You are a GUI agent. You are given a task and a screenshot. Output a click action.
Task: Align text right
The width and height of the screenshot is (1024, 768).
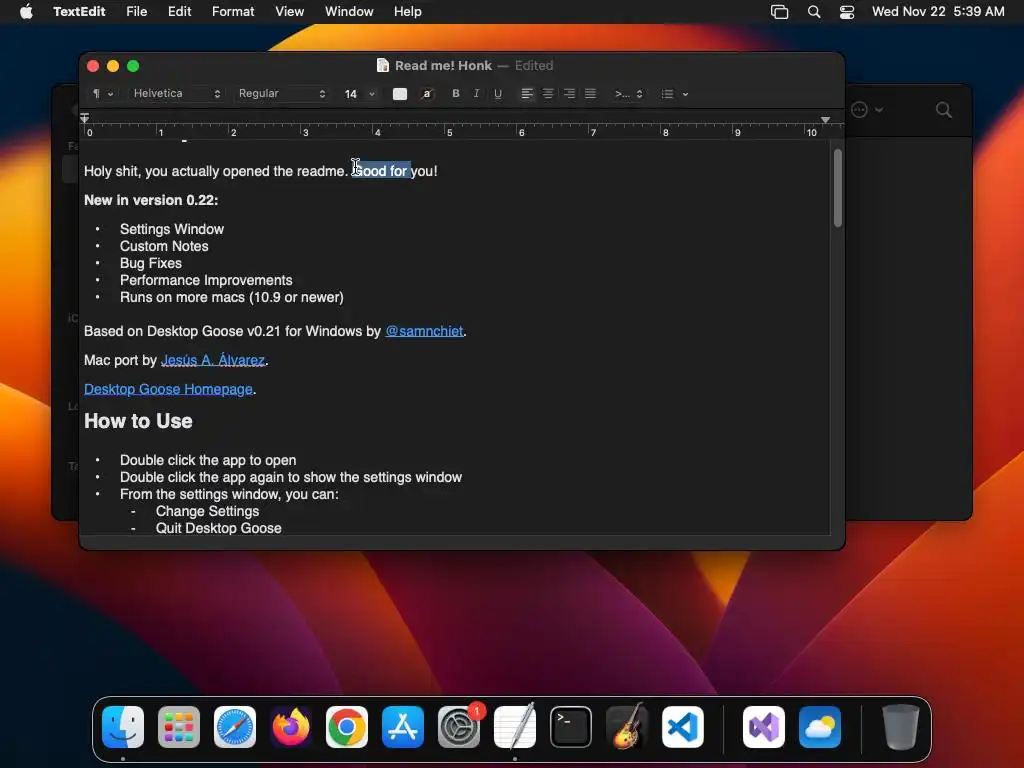569,93
